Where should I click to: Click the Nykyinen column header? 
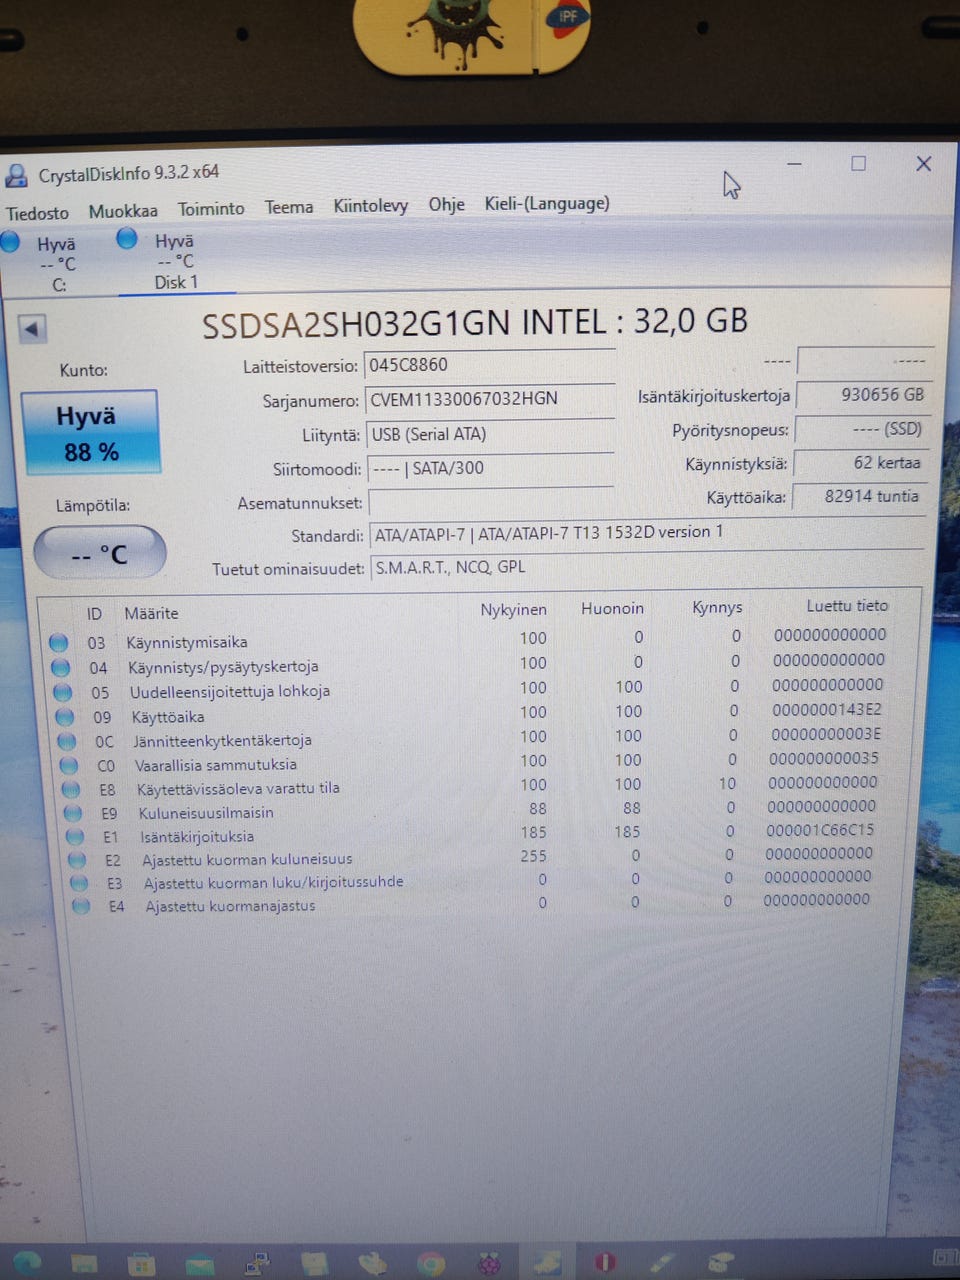(x=513, y=609)
